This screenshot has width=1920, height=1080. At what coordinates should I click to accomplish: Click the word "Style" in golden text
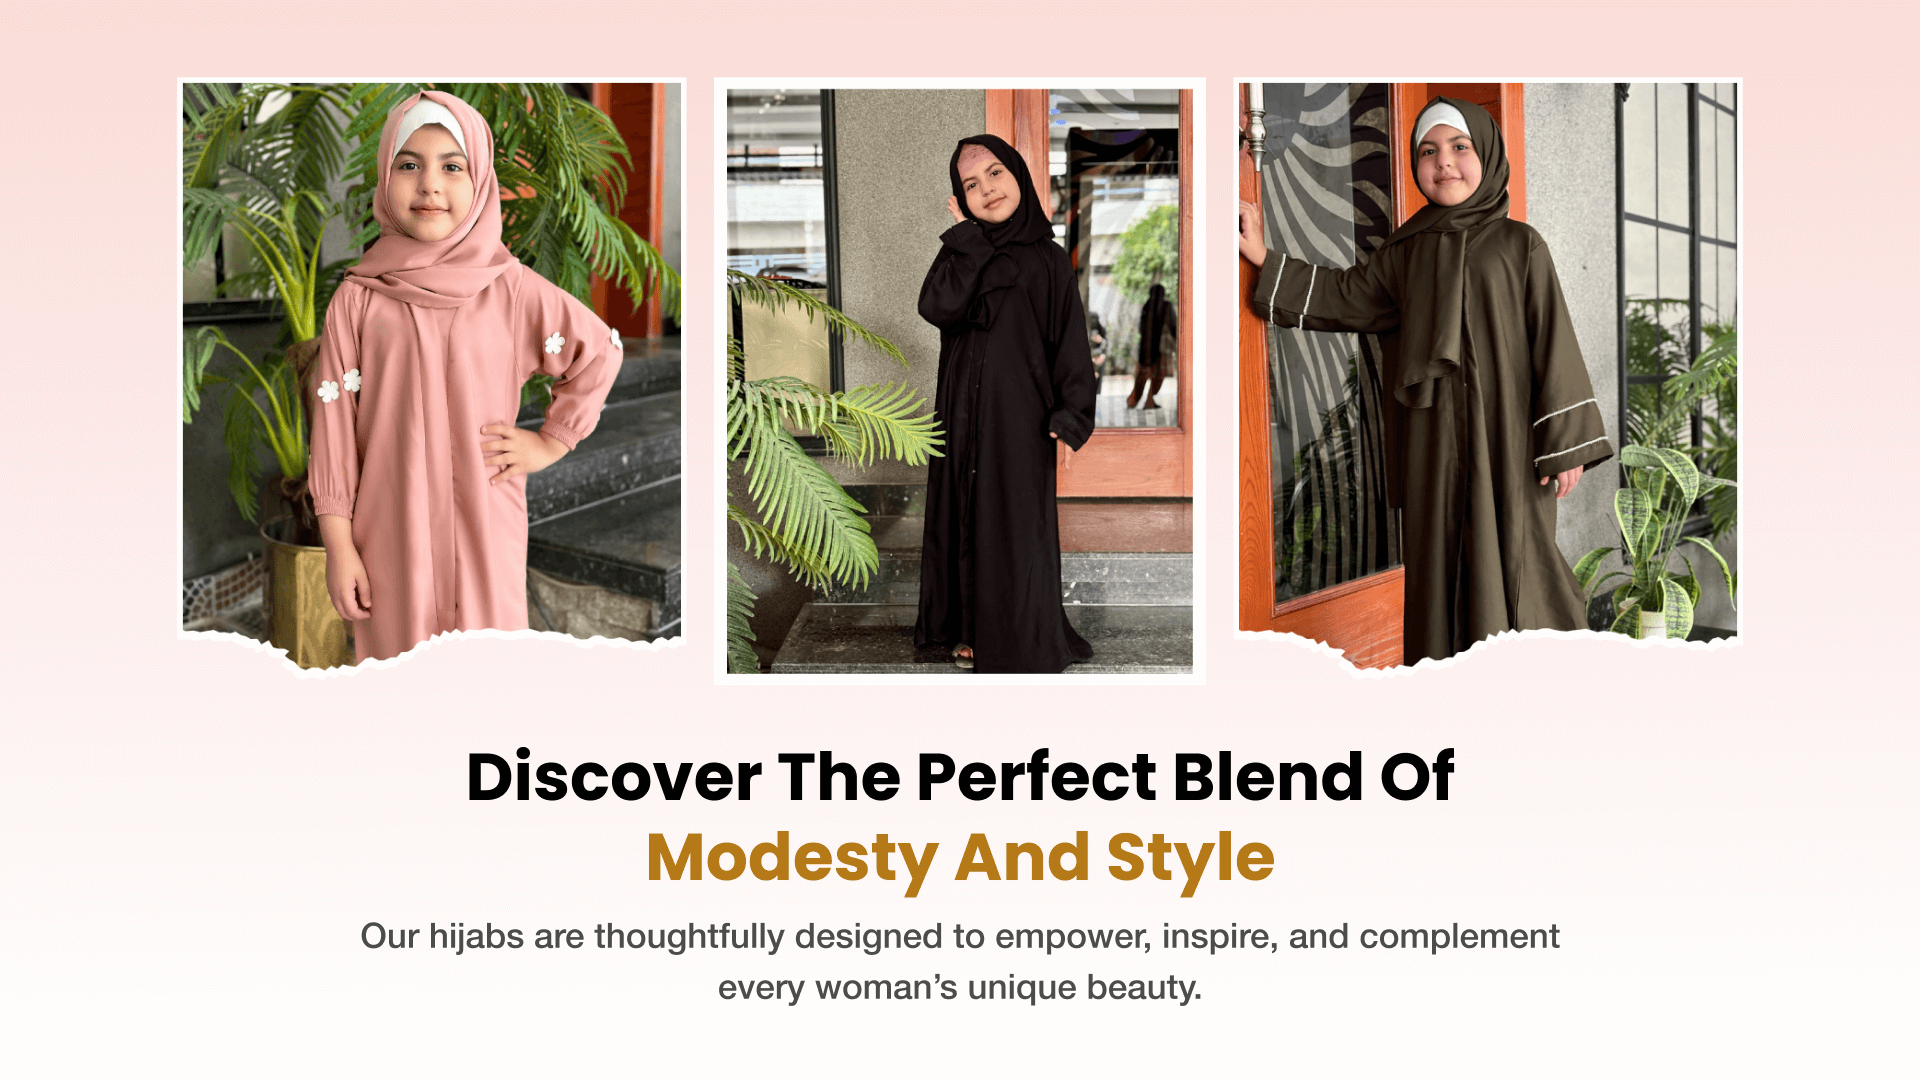[x=1190, y=858]
